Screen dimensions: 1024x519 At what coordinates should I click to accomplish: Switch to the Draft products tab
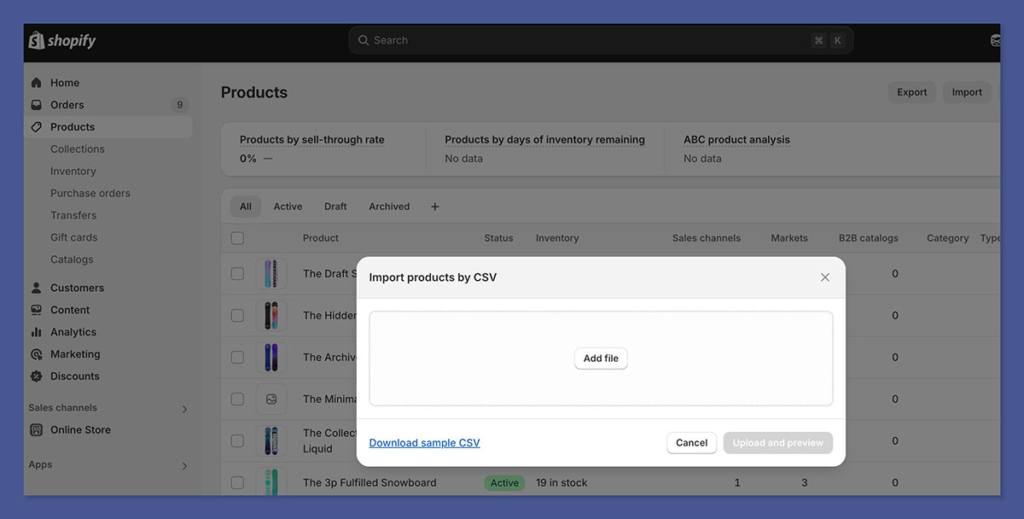[336, 206]
